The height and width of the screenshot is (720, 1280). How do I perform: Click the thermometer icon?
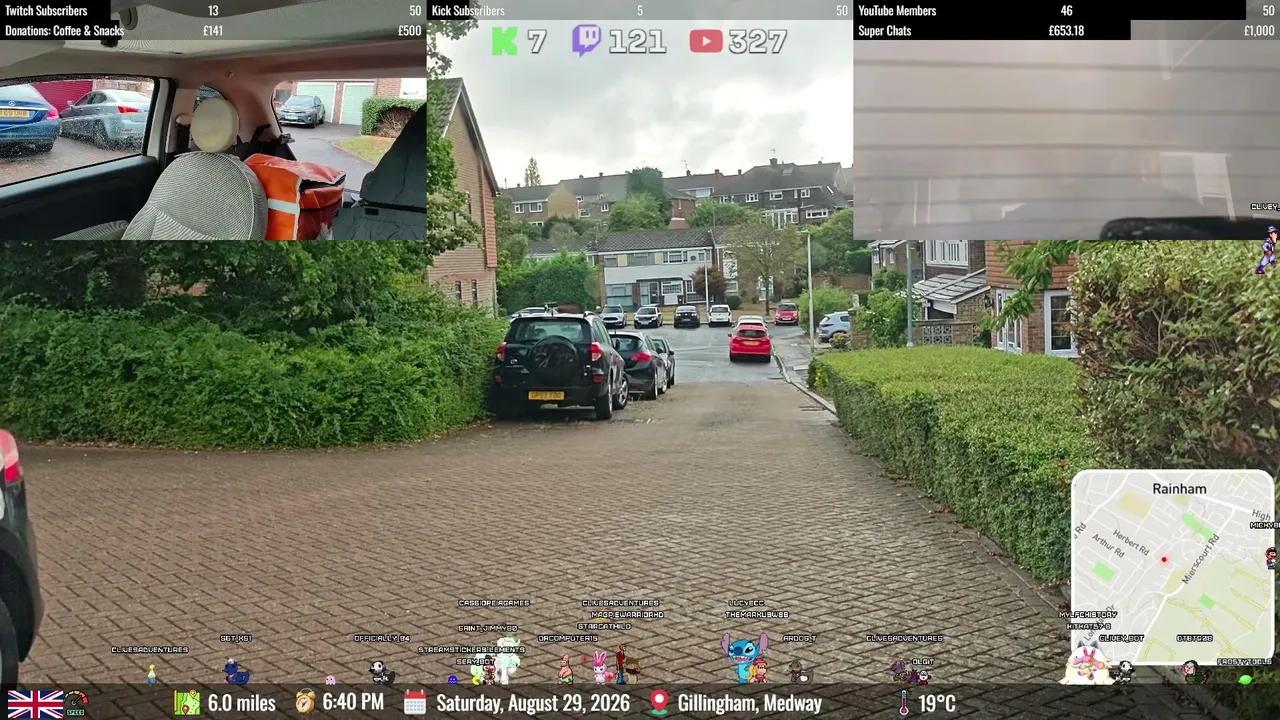[904, 703]
